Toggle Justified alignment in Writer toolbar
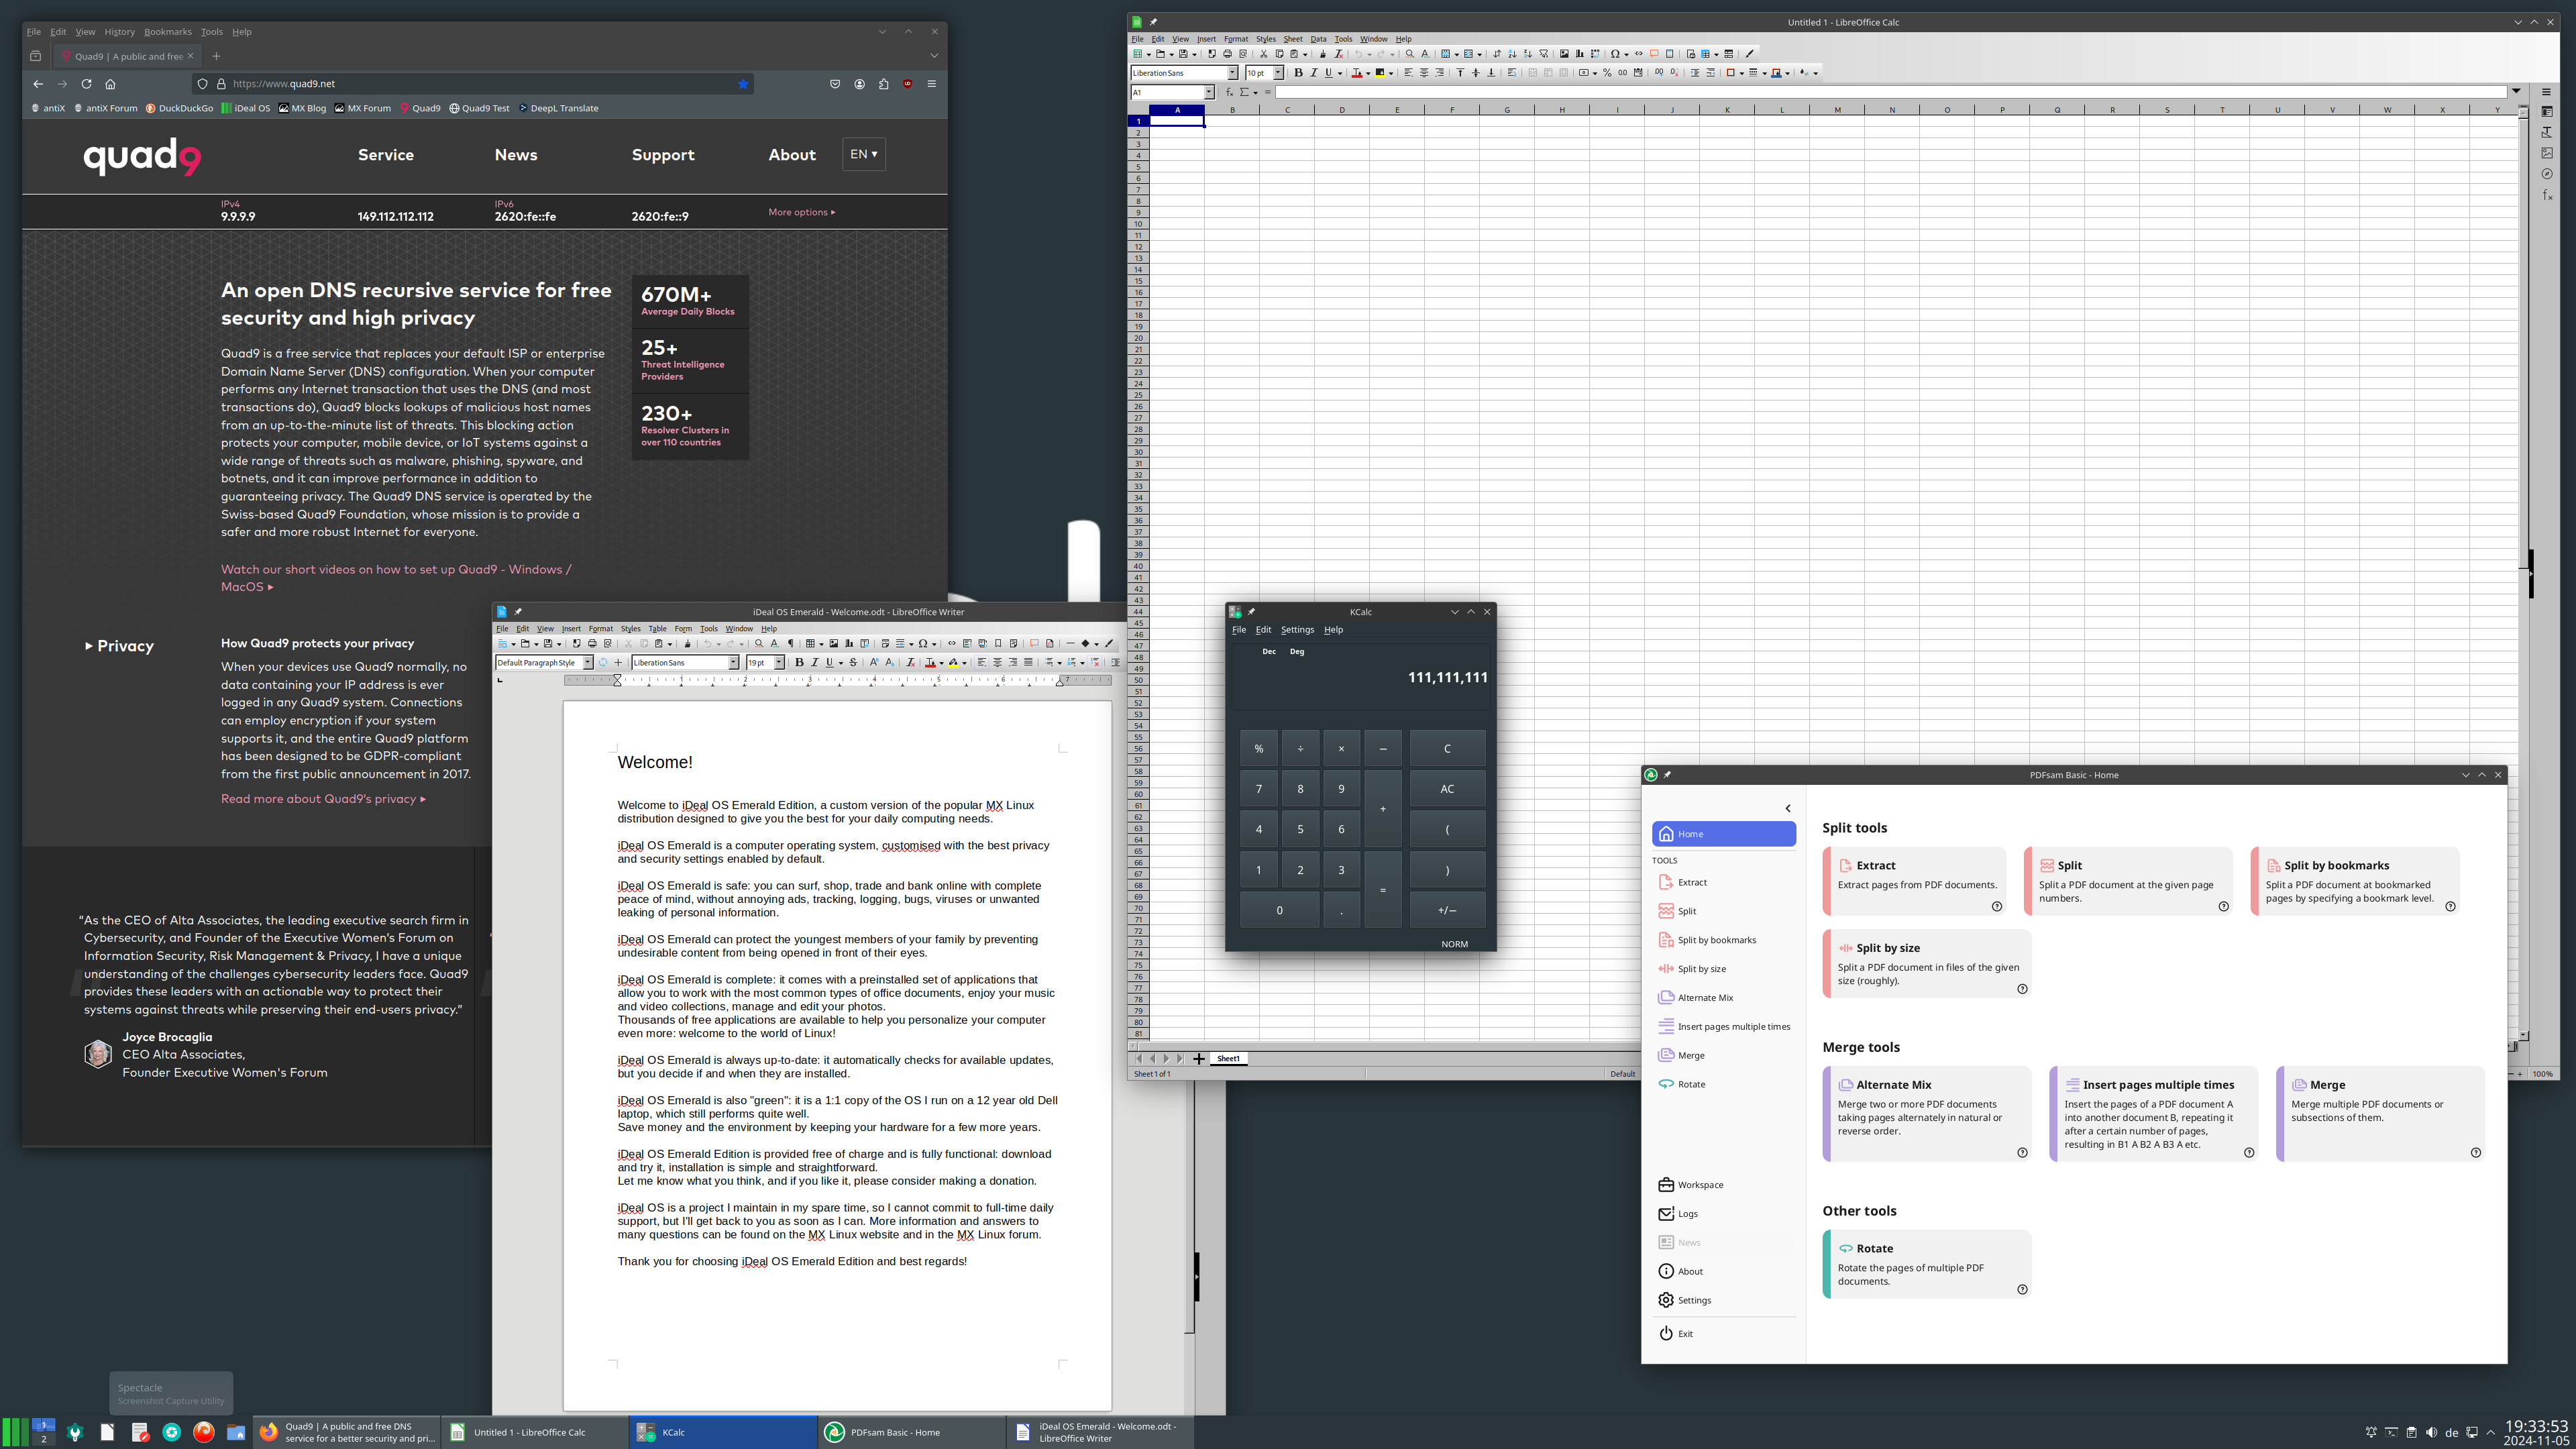Image resolution: width=2576 pixels, height=1449 pixels. click(x=1028, y=663)
